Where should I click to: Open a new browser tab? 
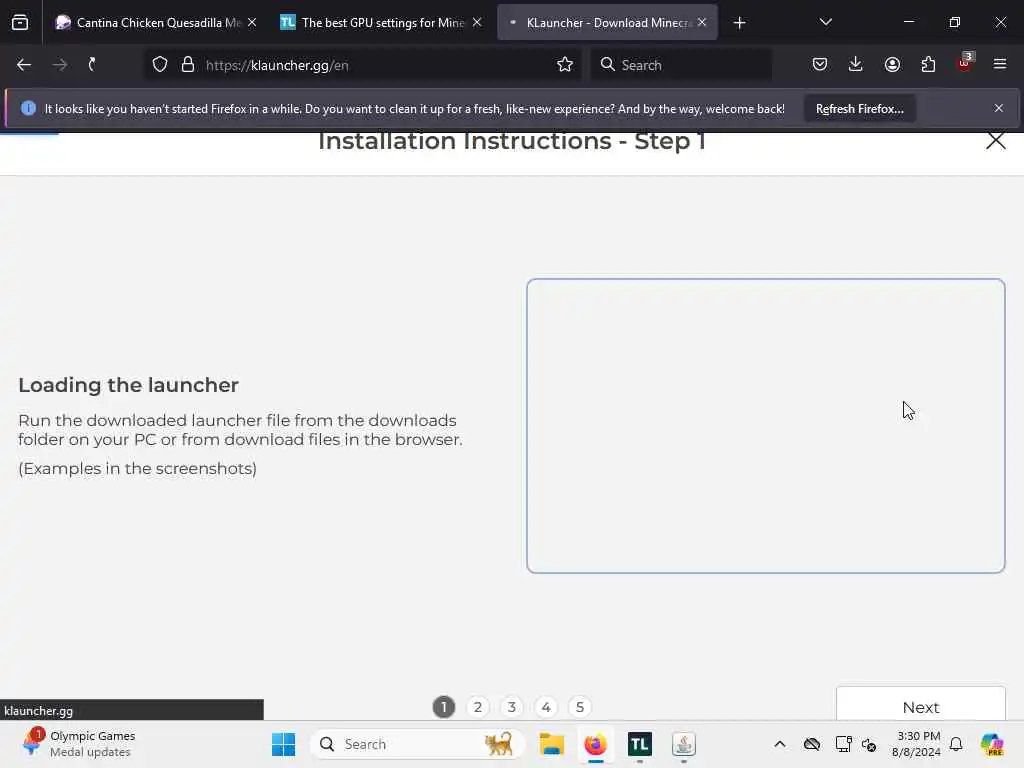pos(739,23)
